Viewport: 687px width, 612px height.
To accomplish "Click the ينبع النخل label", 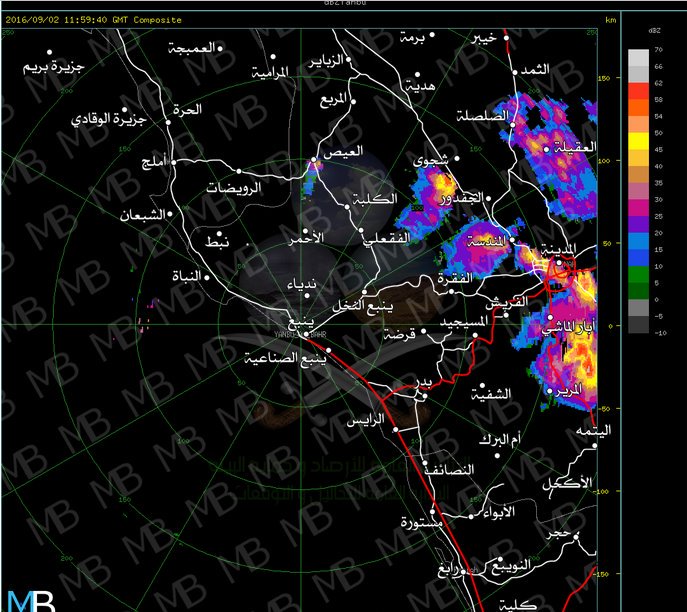I will (362, 306).
